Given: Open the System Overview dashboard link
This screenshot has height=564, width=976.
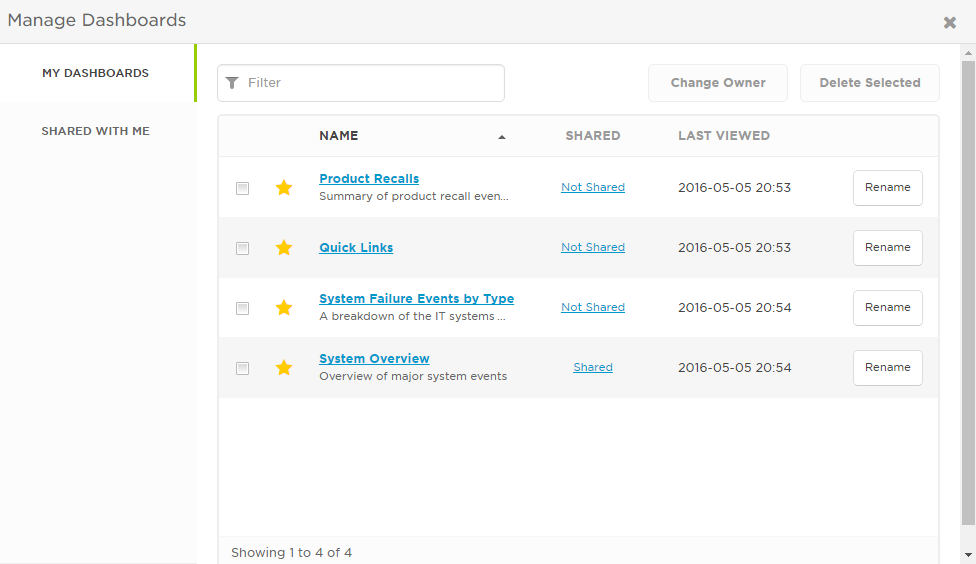Looking at the screenshot, I should (x=374, y=359).
